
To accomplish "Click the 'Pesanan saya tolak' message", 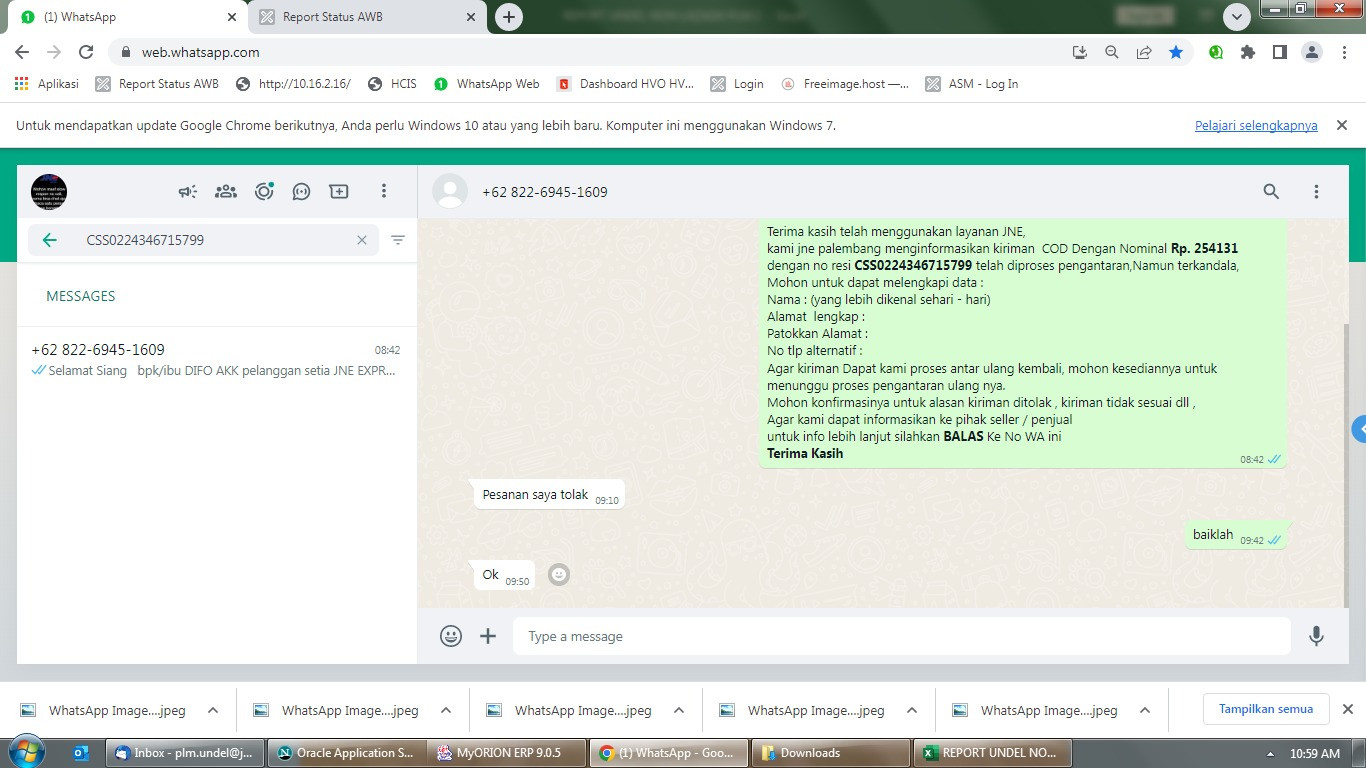I will click(x=549, y=495).
